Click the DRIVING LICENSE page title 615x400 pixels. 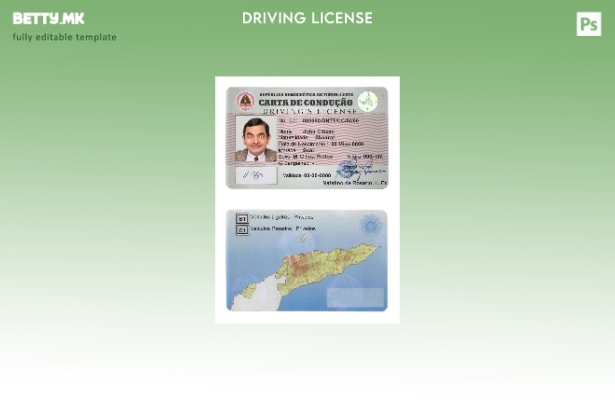click(x=307, y=18)
